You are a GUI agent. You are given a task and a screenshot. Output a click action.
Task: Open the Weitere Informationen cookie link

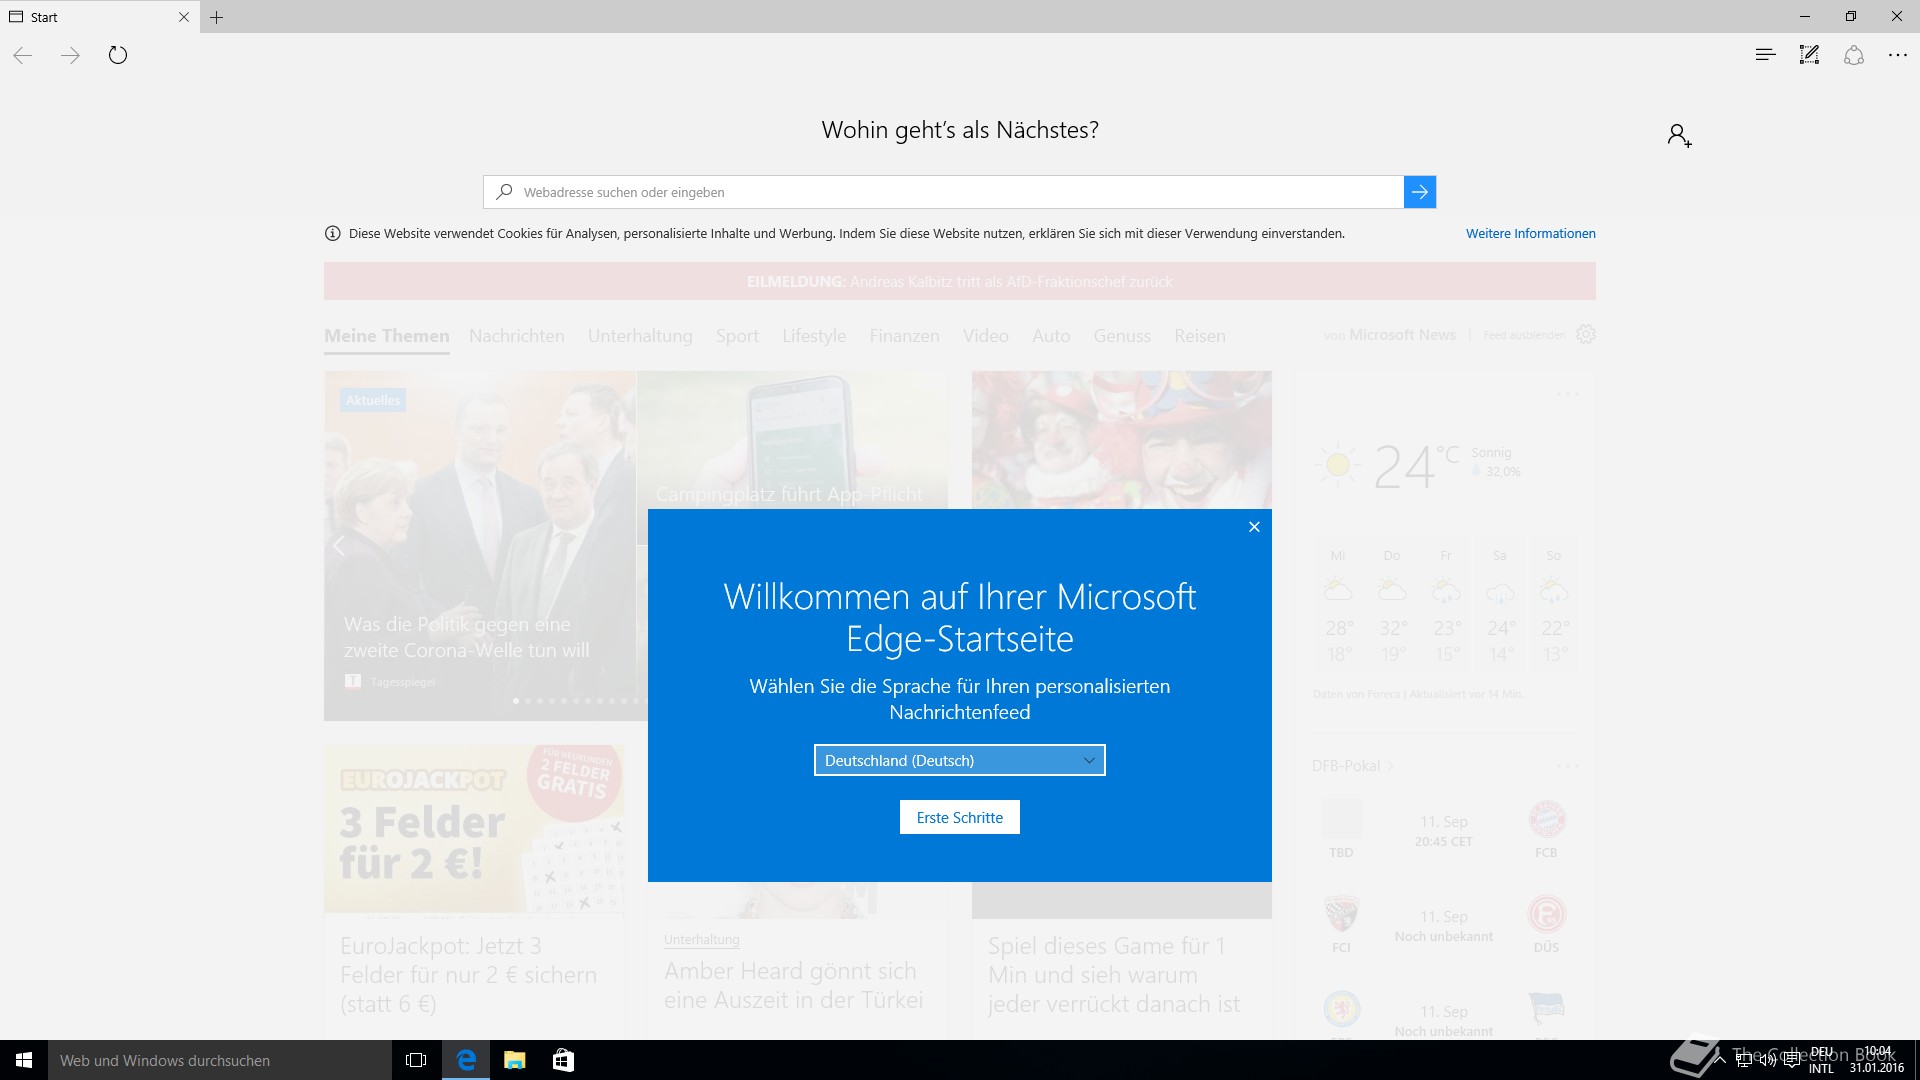1530,233
